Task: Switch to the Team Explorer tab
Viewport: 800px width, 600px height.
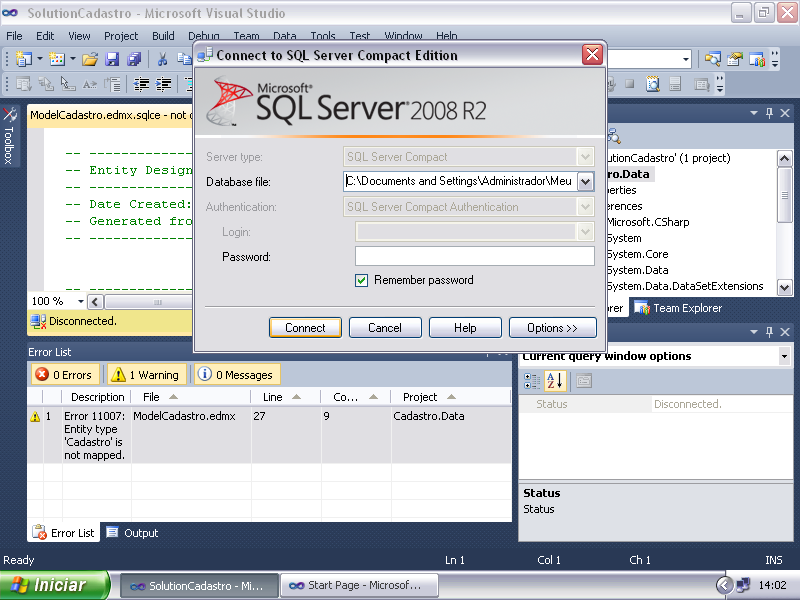Action: [x=678, y=308]
